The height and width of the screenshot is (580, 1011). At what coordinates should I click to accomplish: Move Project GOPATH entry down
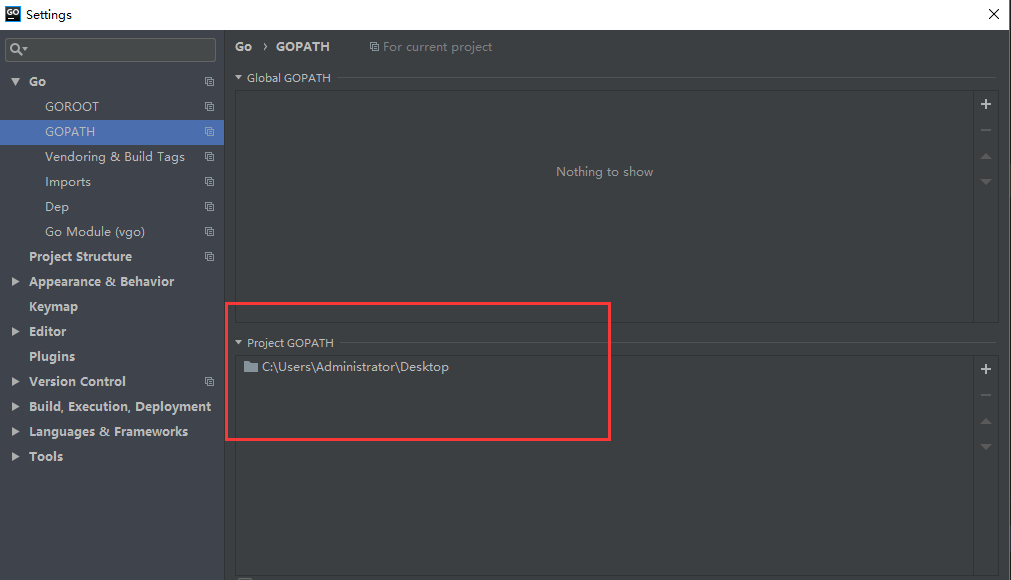coord(986,447)
